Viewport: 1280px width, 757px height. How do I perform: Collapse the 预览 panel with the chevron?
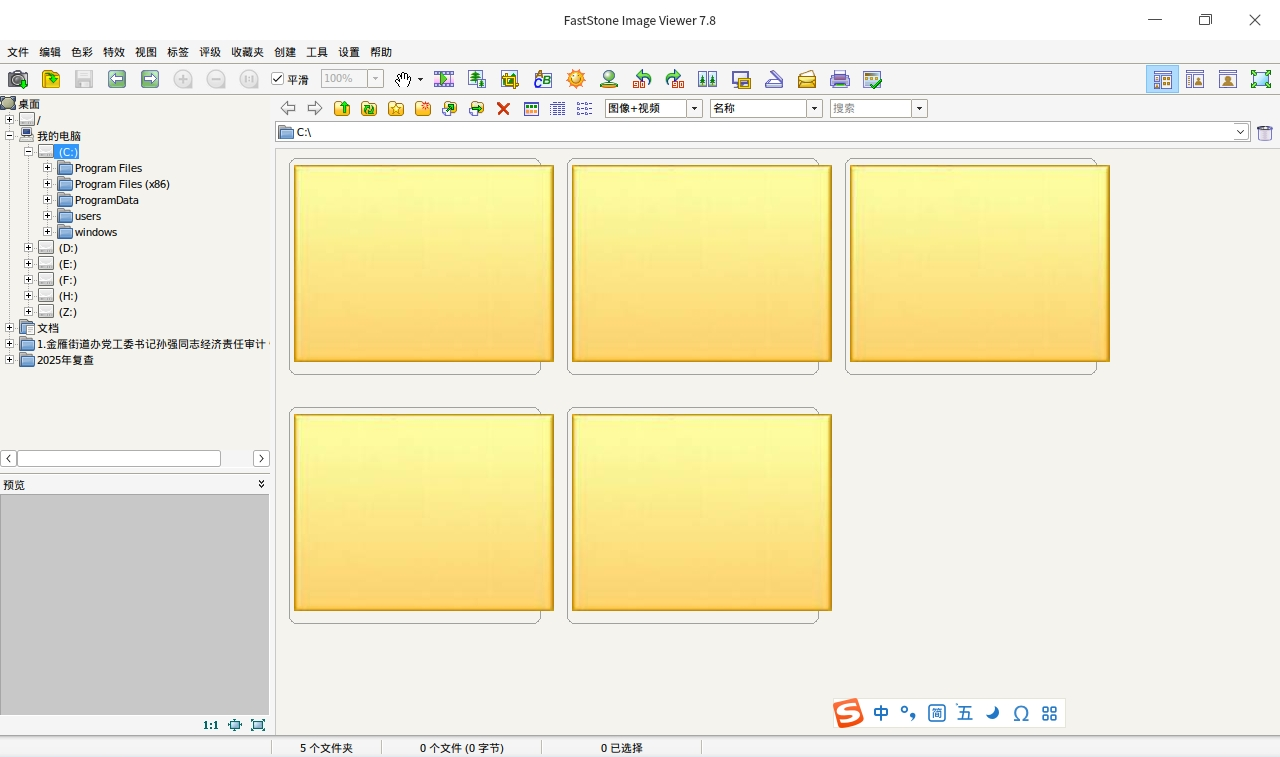(262, 484)
